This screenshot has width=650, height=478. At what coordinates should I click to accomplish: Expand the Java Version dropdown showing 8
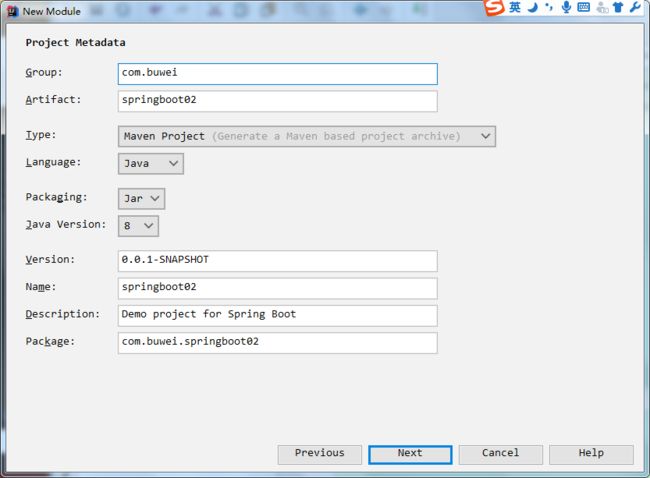tap(138, 226)
